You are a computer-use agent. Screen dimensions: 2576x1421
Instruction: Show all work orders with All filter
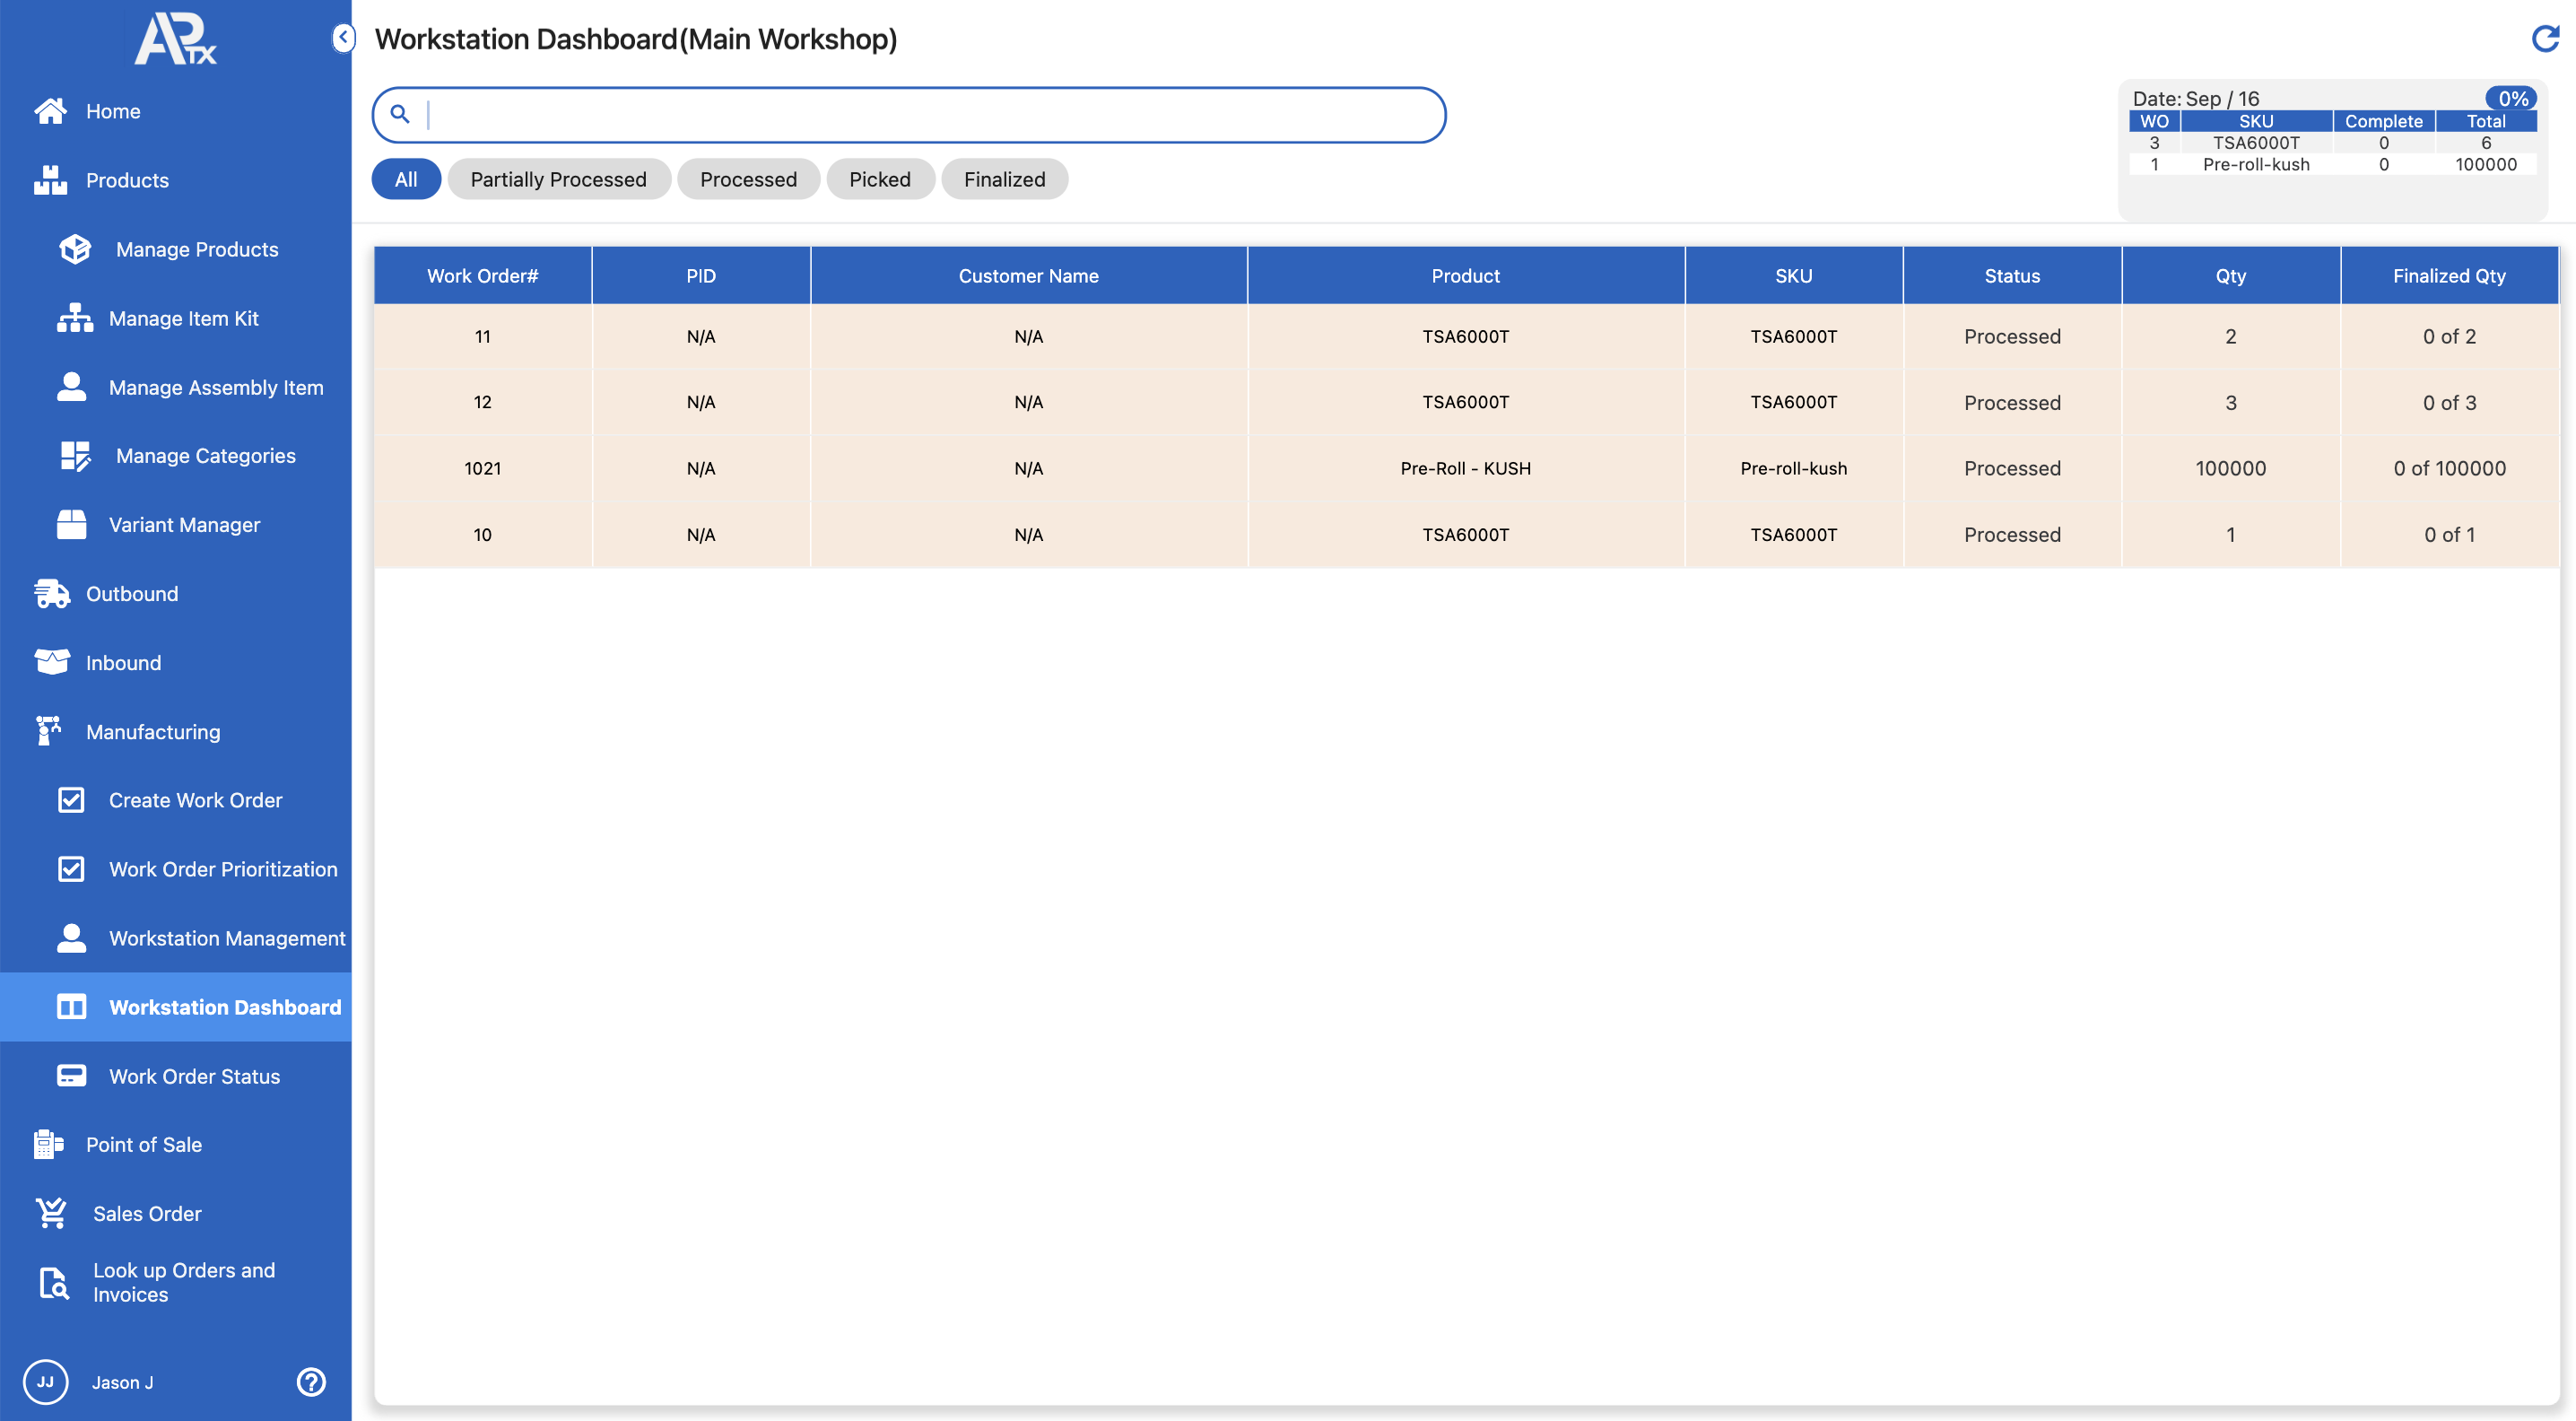click(x=405, y=179)
